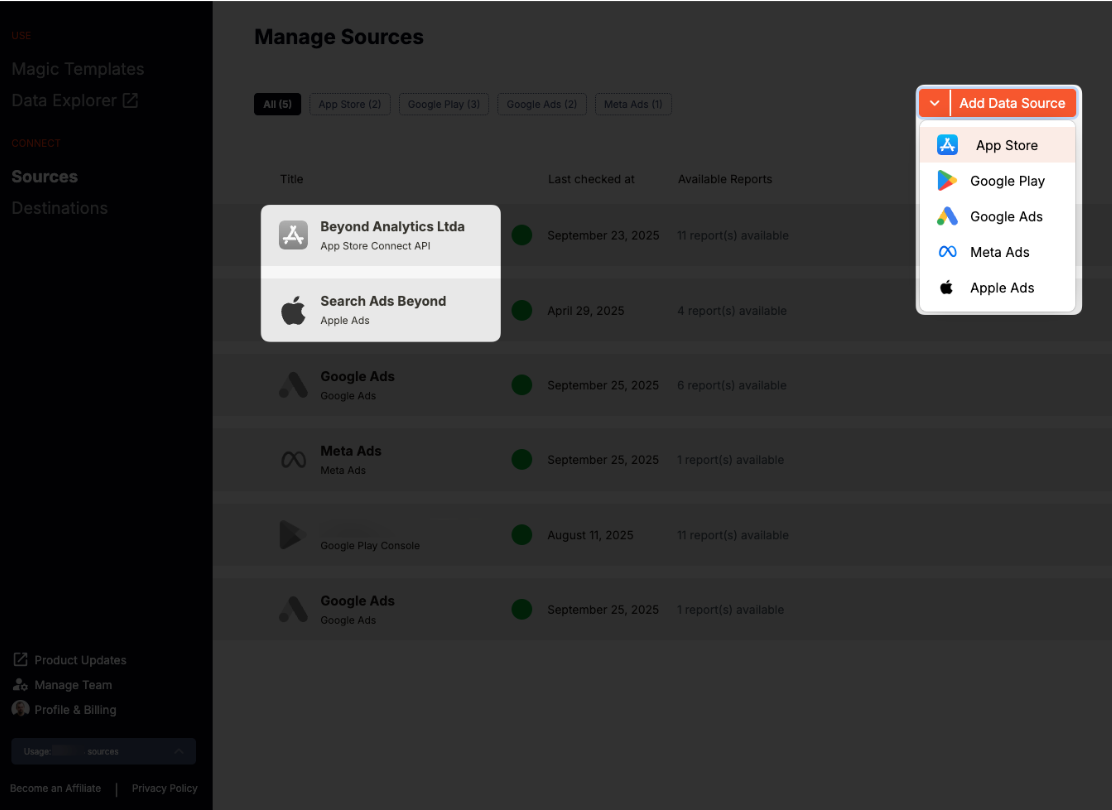Screen dimensions: 1112x810
Task: Switch to the Google Play (3) filter tab
Action: pos(443,104)
